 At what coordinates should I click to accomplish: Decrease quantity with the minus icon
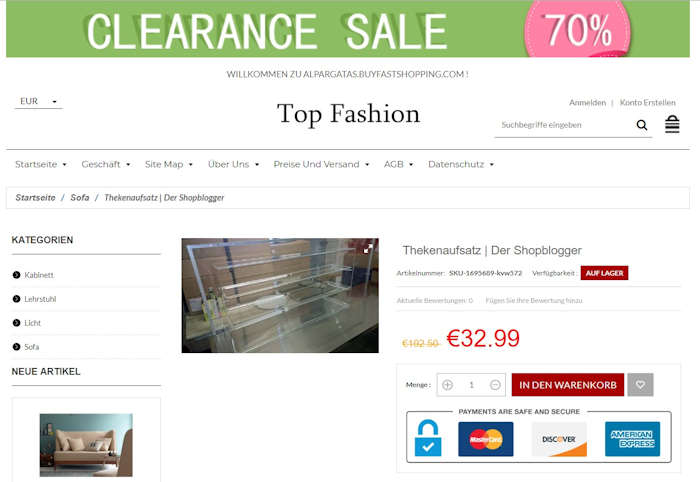495,385
